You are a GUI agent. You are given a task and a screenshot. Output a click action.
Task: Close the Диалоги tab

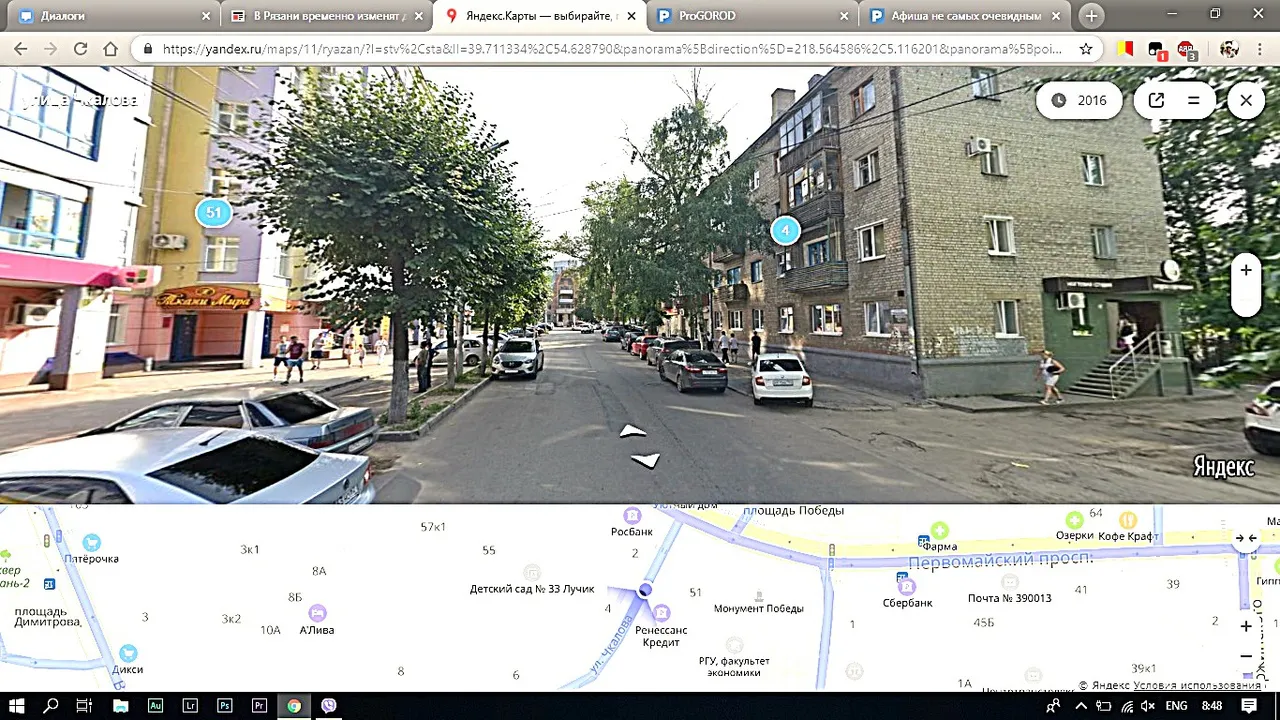pos(206,16)
